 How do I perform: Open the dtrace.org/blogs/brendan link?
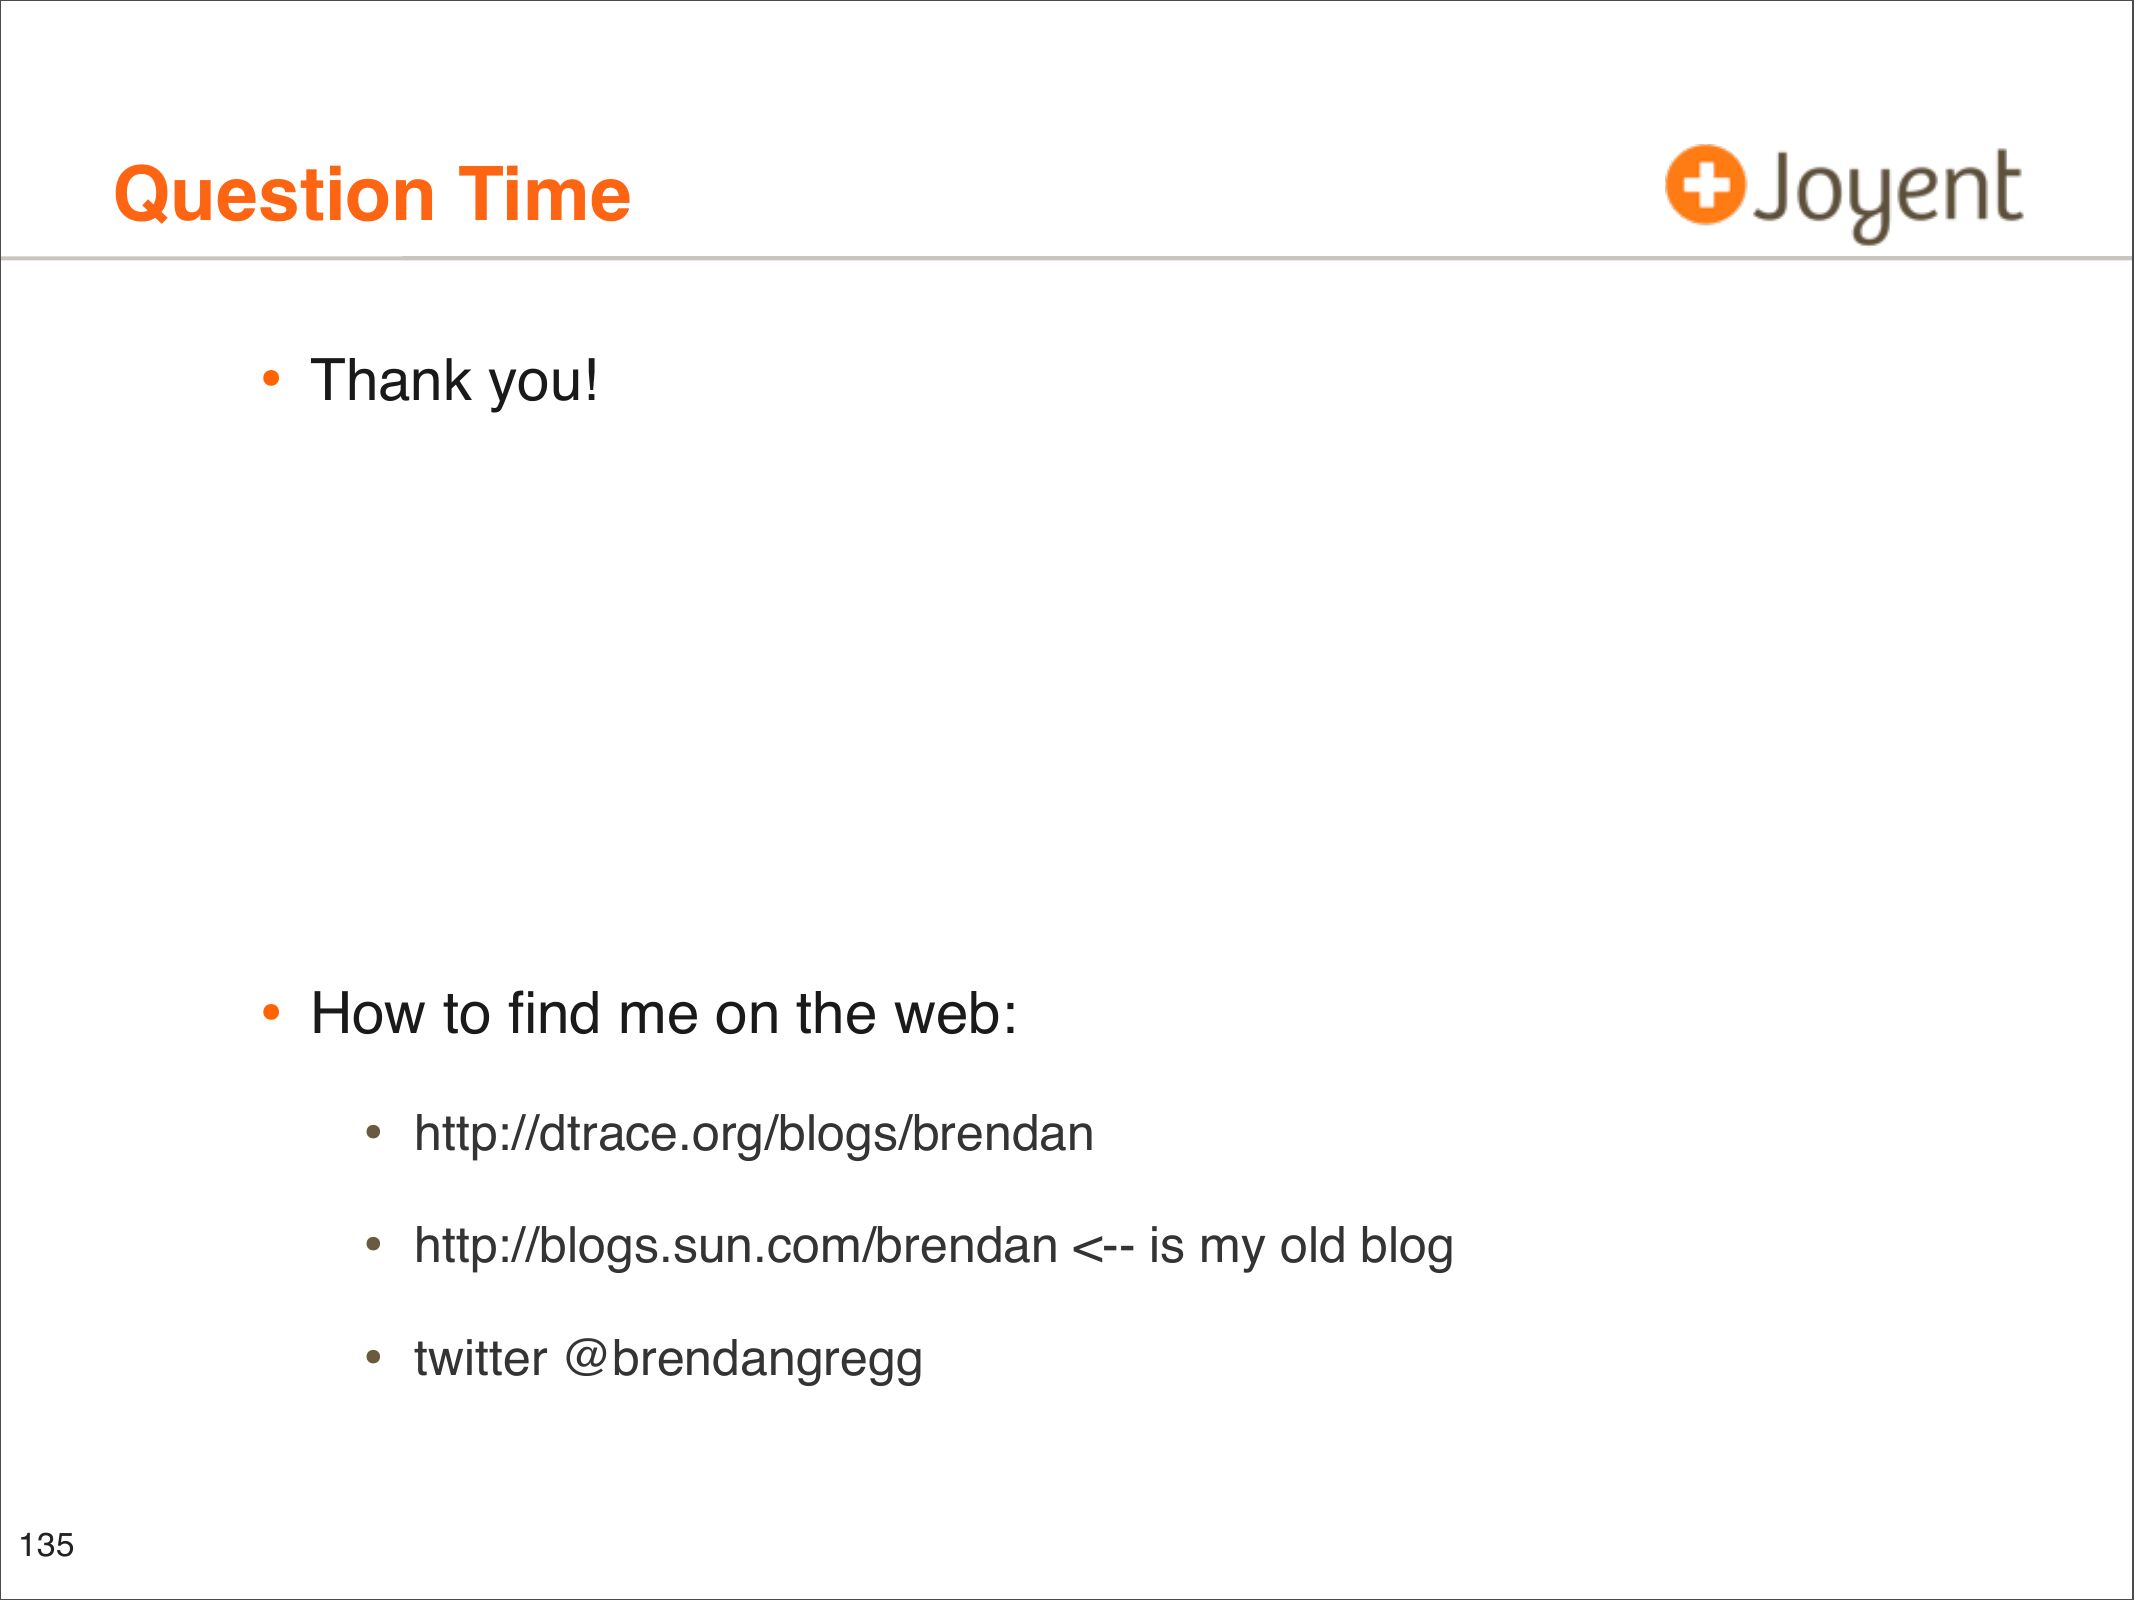point(754,1134)
